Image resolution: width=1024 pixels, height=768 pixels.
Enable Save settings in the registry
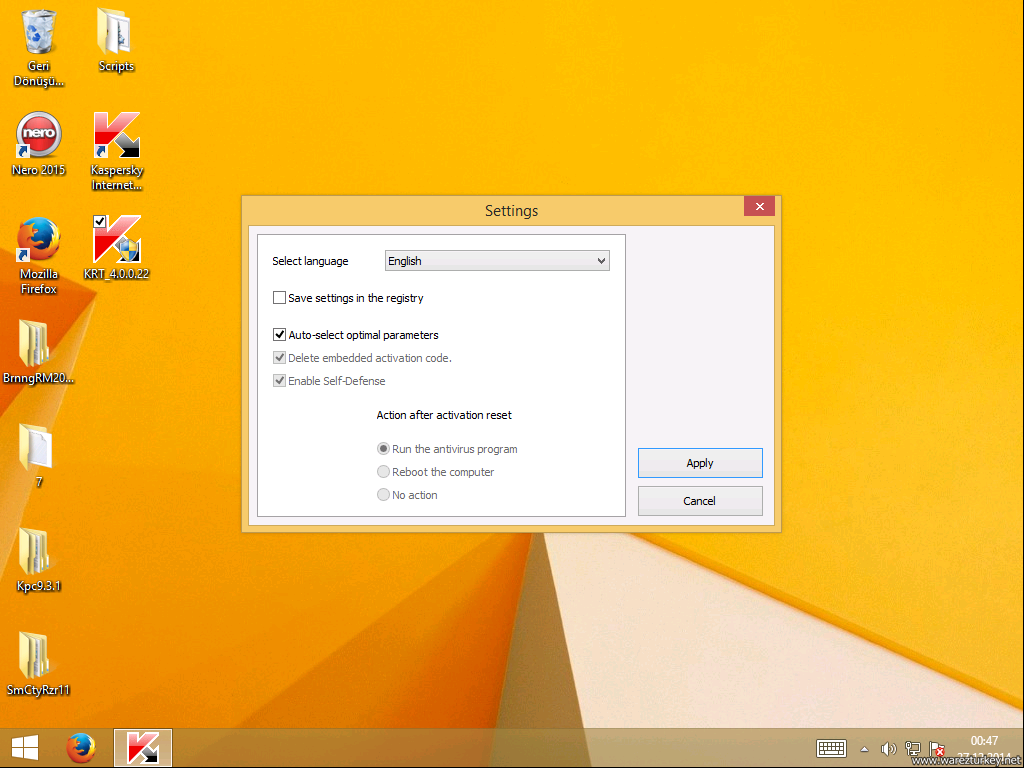280,298
